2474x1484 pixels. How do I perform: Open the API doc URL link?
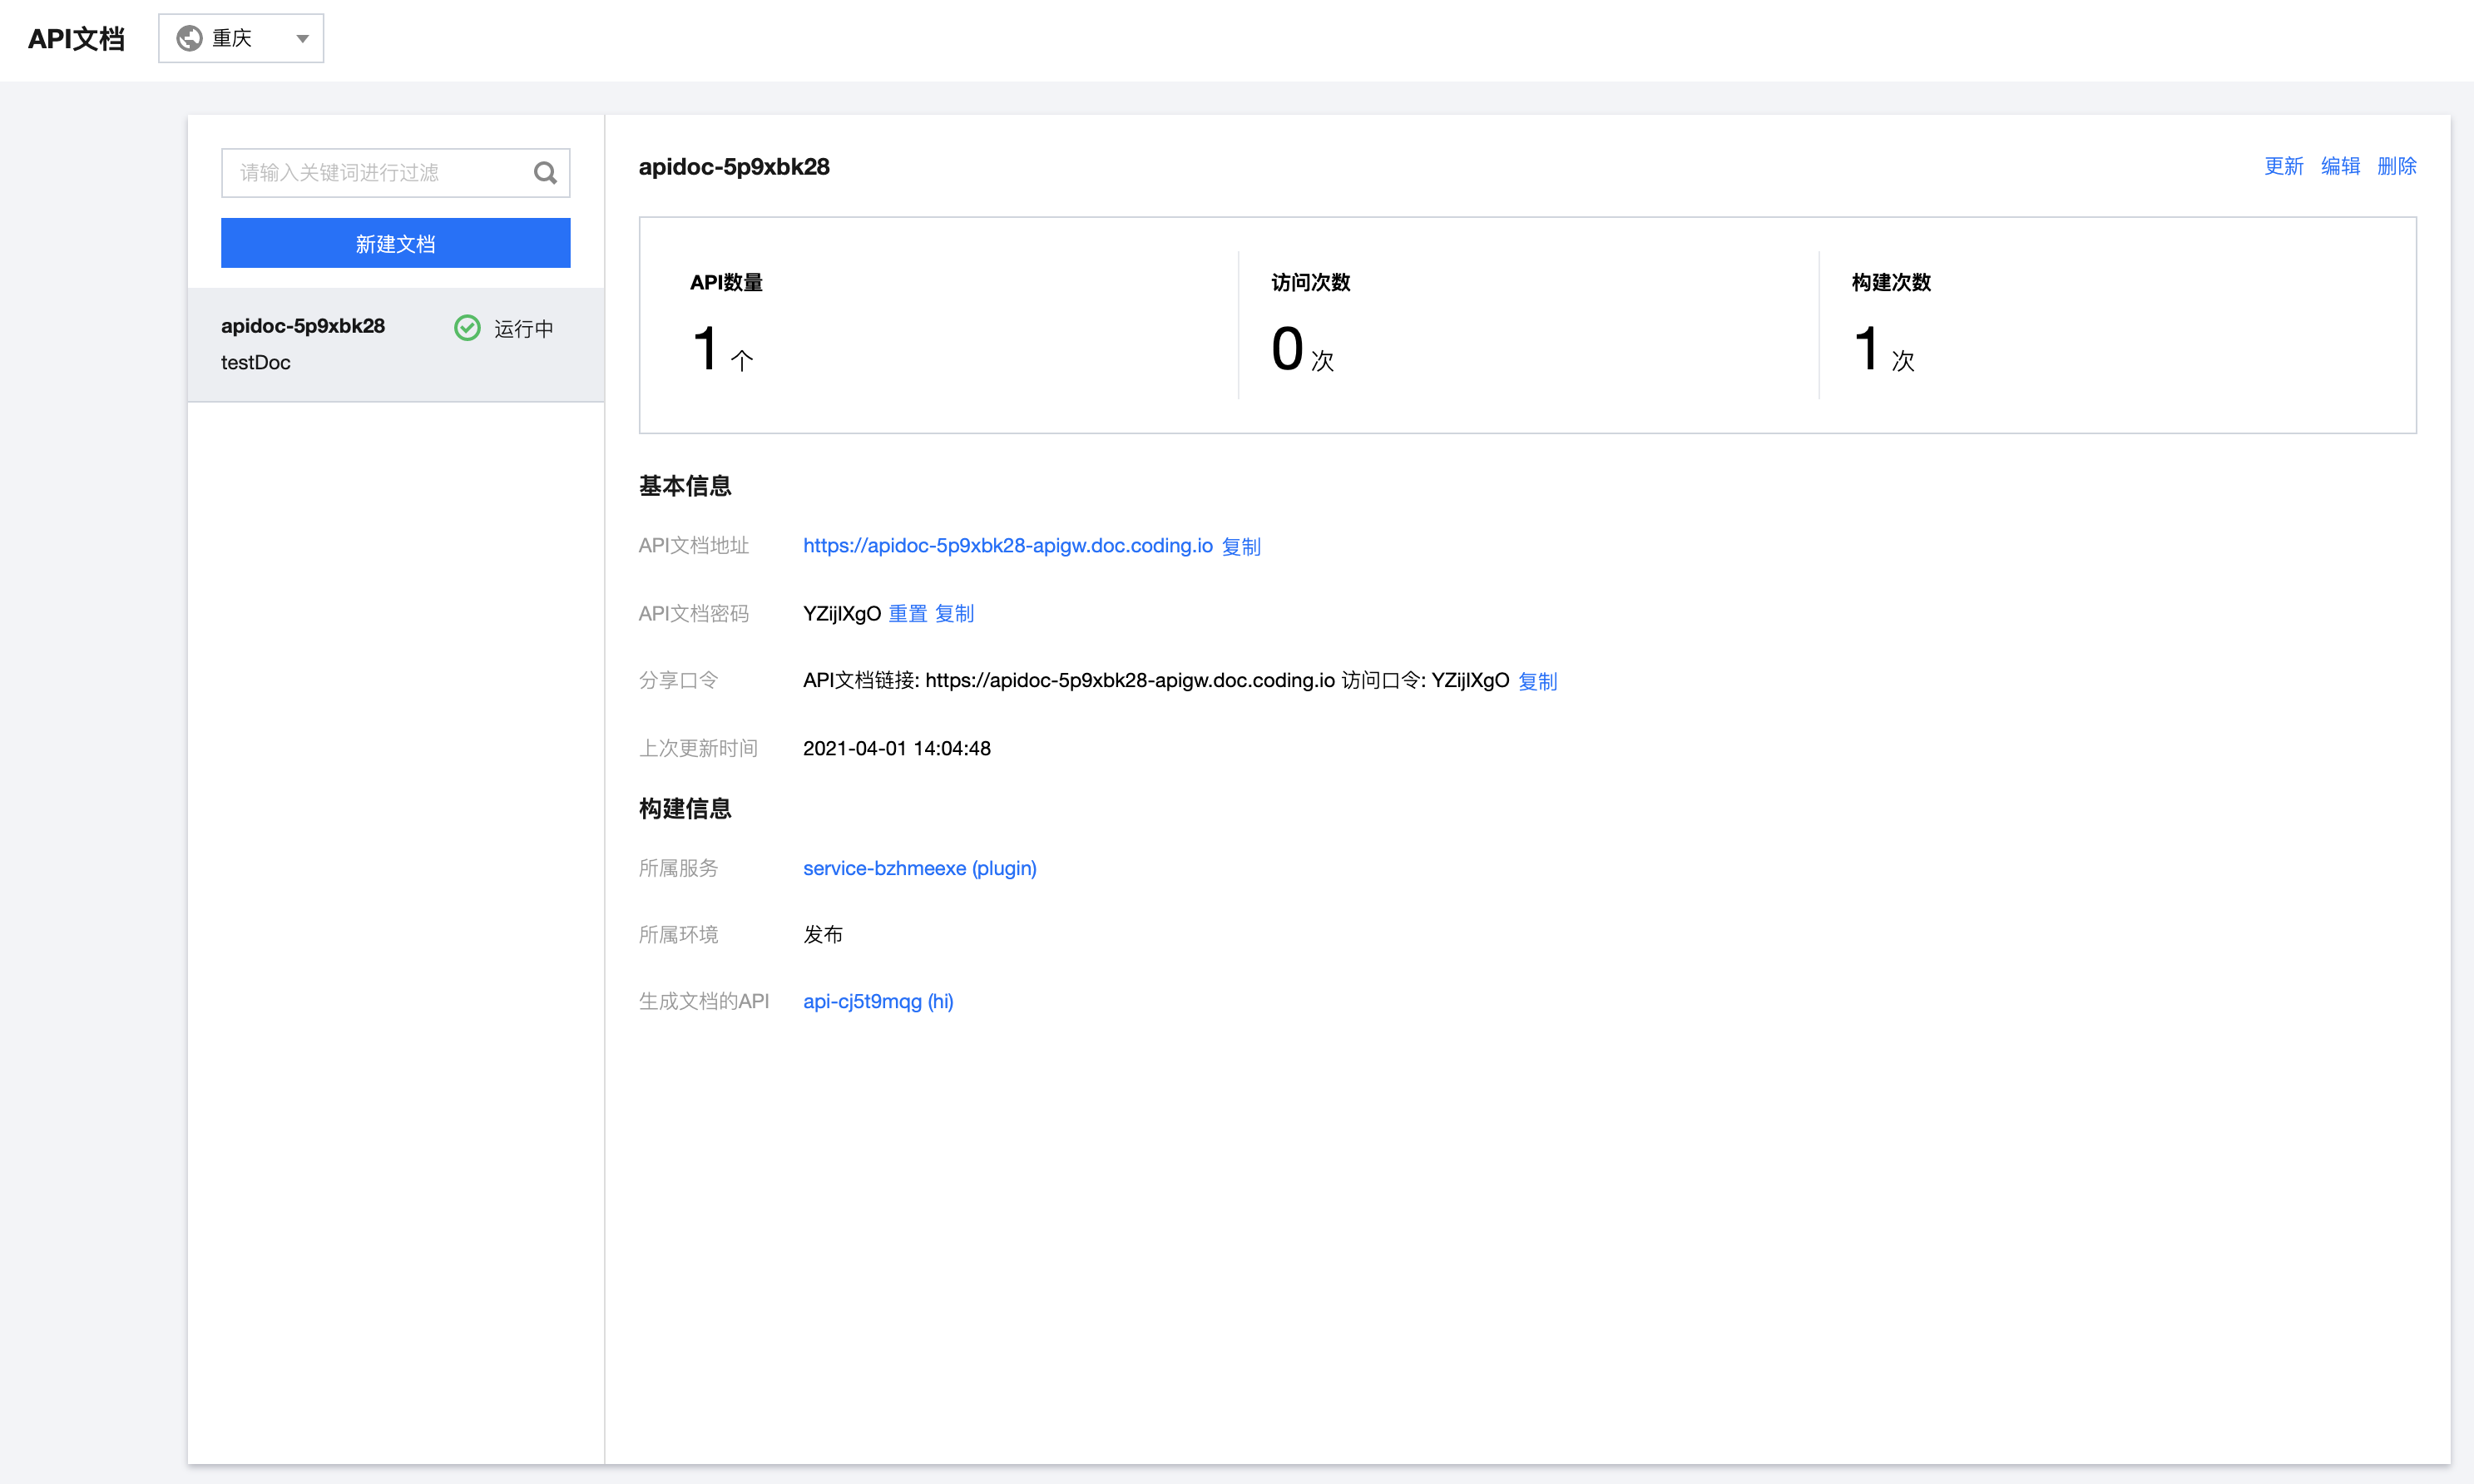(1008, 546)
